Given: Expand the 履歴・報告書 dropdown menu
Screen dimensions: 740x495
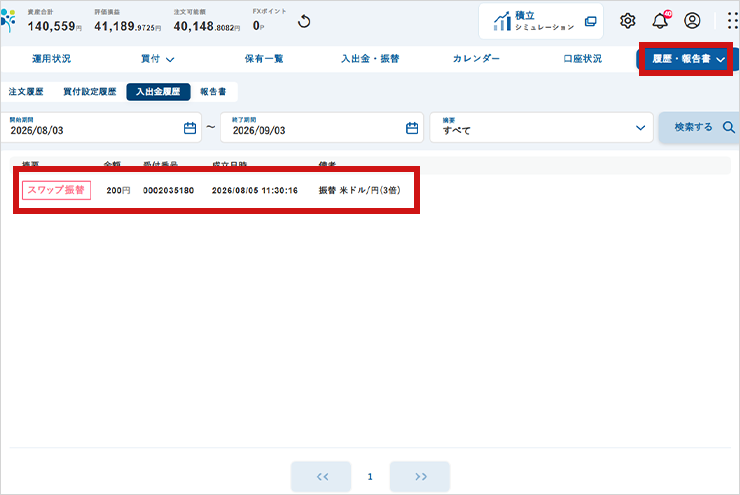Looking at the screenshot, I should coord(686,59).
